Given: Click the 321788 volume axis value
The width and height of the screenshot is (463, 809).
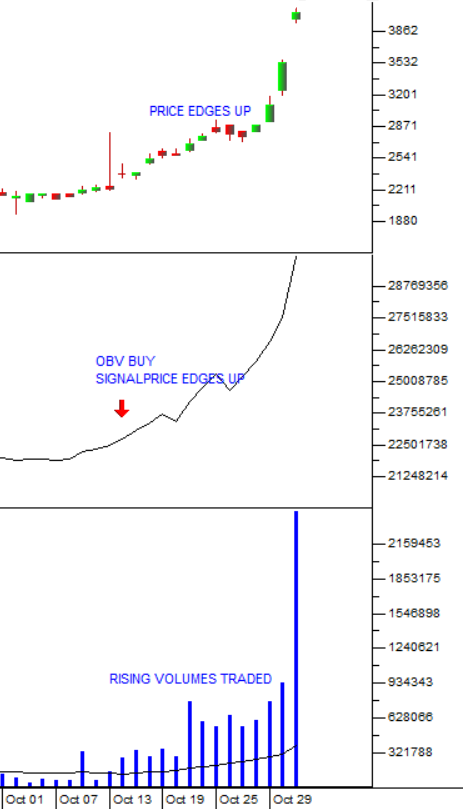Looking at the screenshot, I should pyautogui.click(x=410, y=752).
